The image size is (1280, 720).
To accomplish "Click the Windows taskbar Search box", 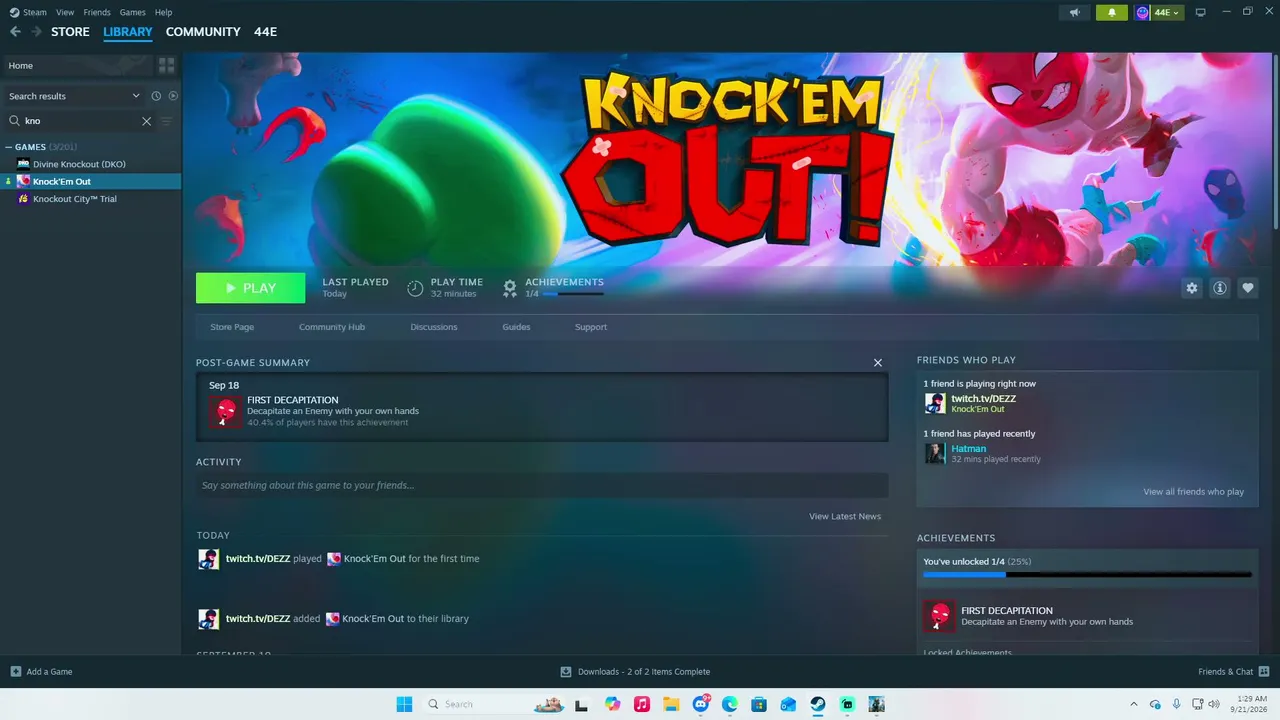I will 495,704.
